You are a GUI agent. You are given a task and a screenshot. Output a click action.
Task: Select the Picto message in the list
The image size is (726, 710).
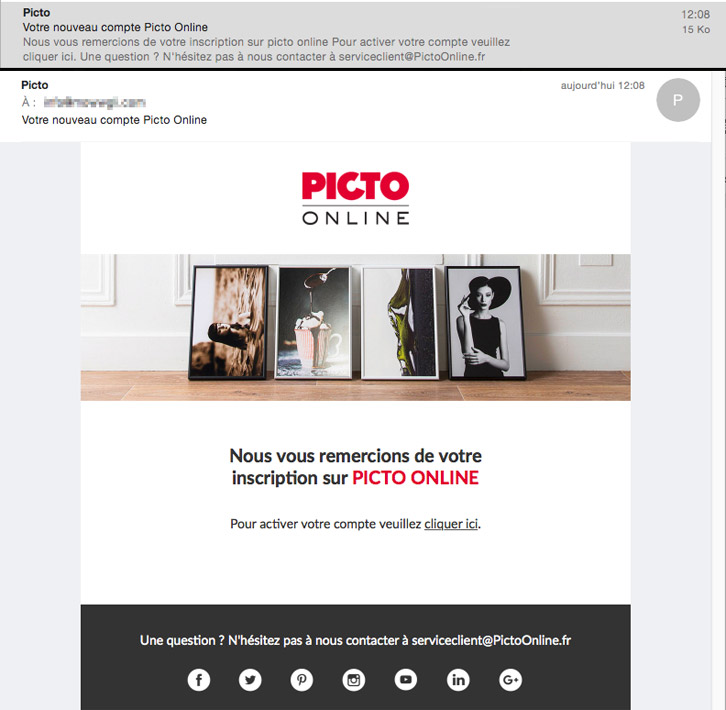click(363, 35)
